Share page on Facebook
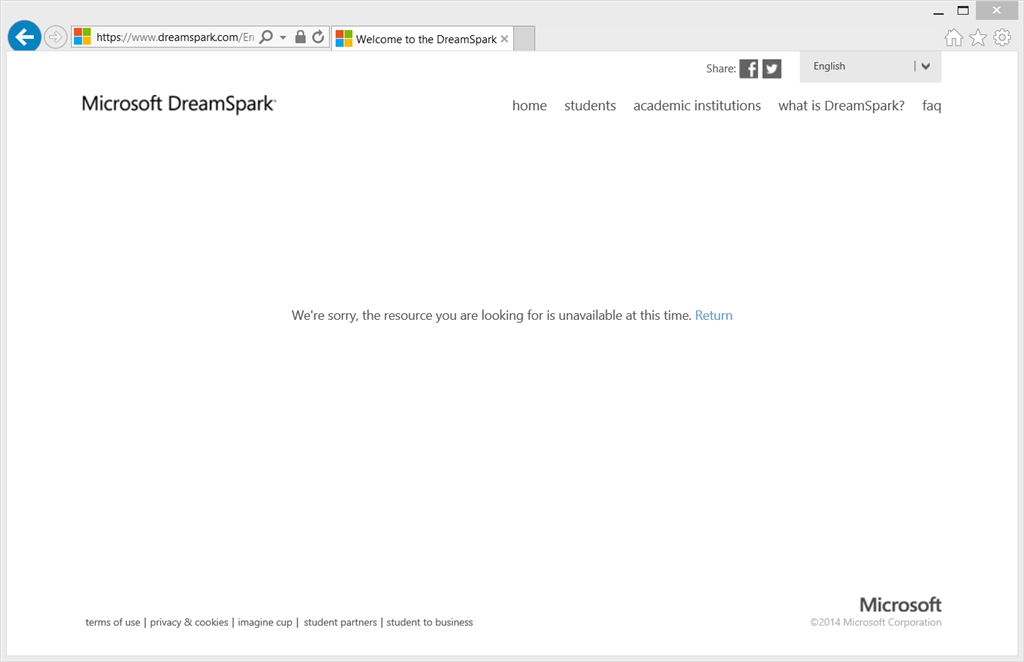 tap(748, 69)
